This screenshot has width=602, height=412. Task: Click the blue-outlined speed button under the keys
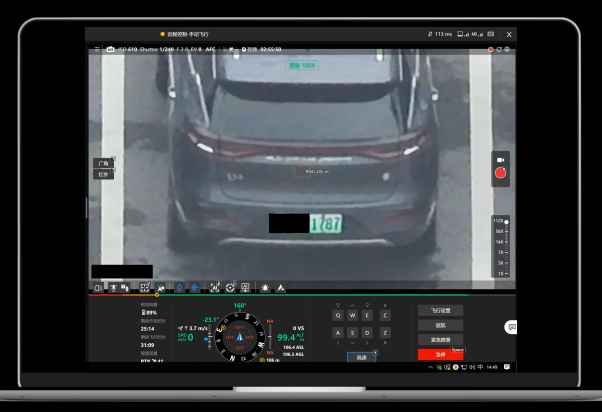click(x=361, y=357)
